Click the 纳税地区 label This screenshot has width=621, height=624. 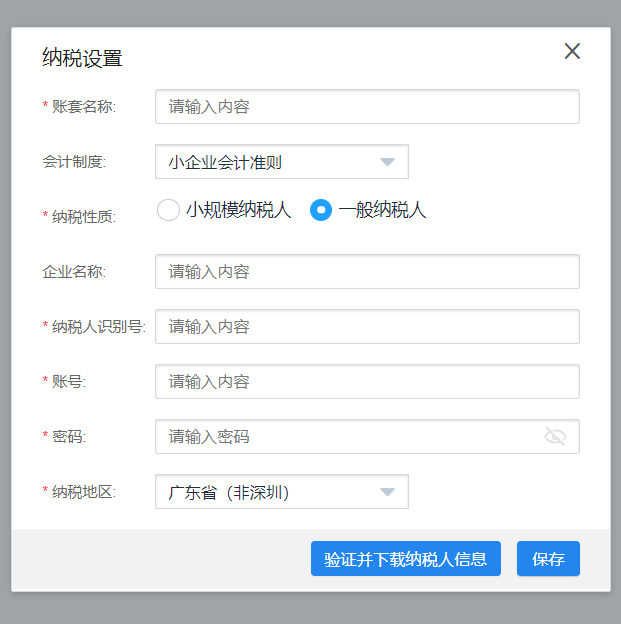(84, 492)
